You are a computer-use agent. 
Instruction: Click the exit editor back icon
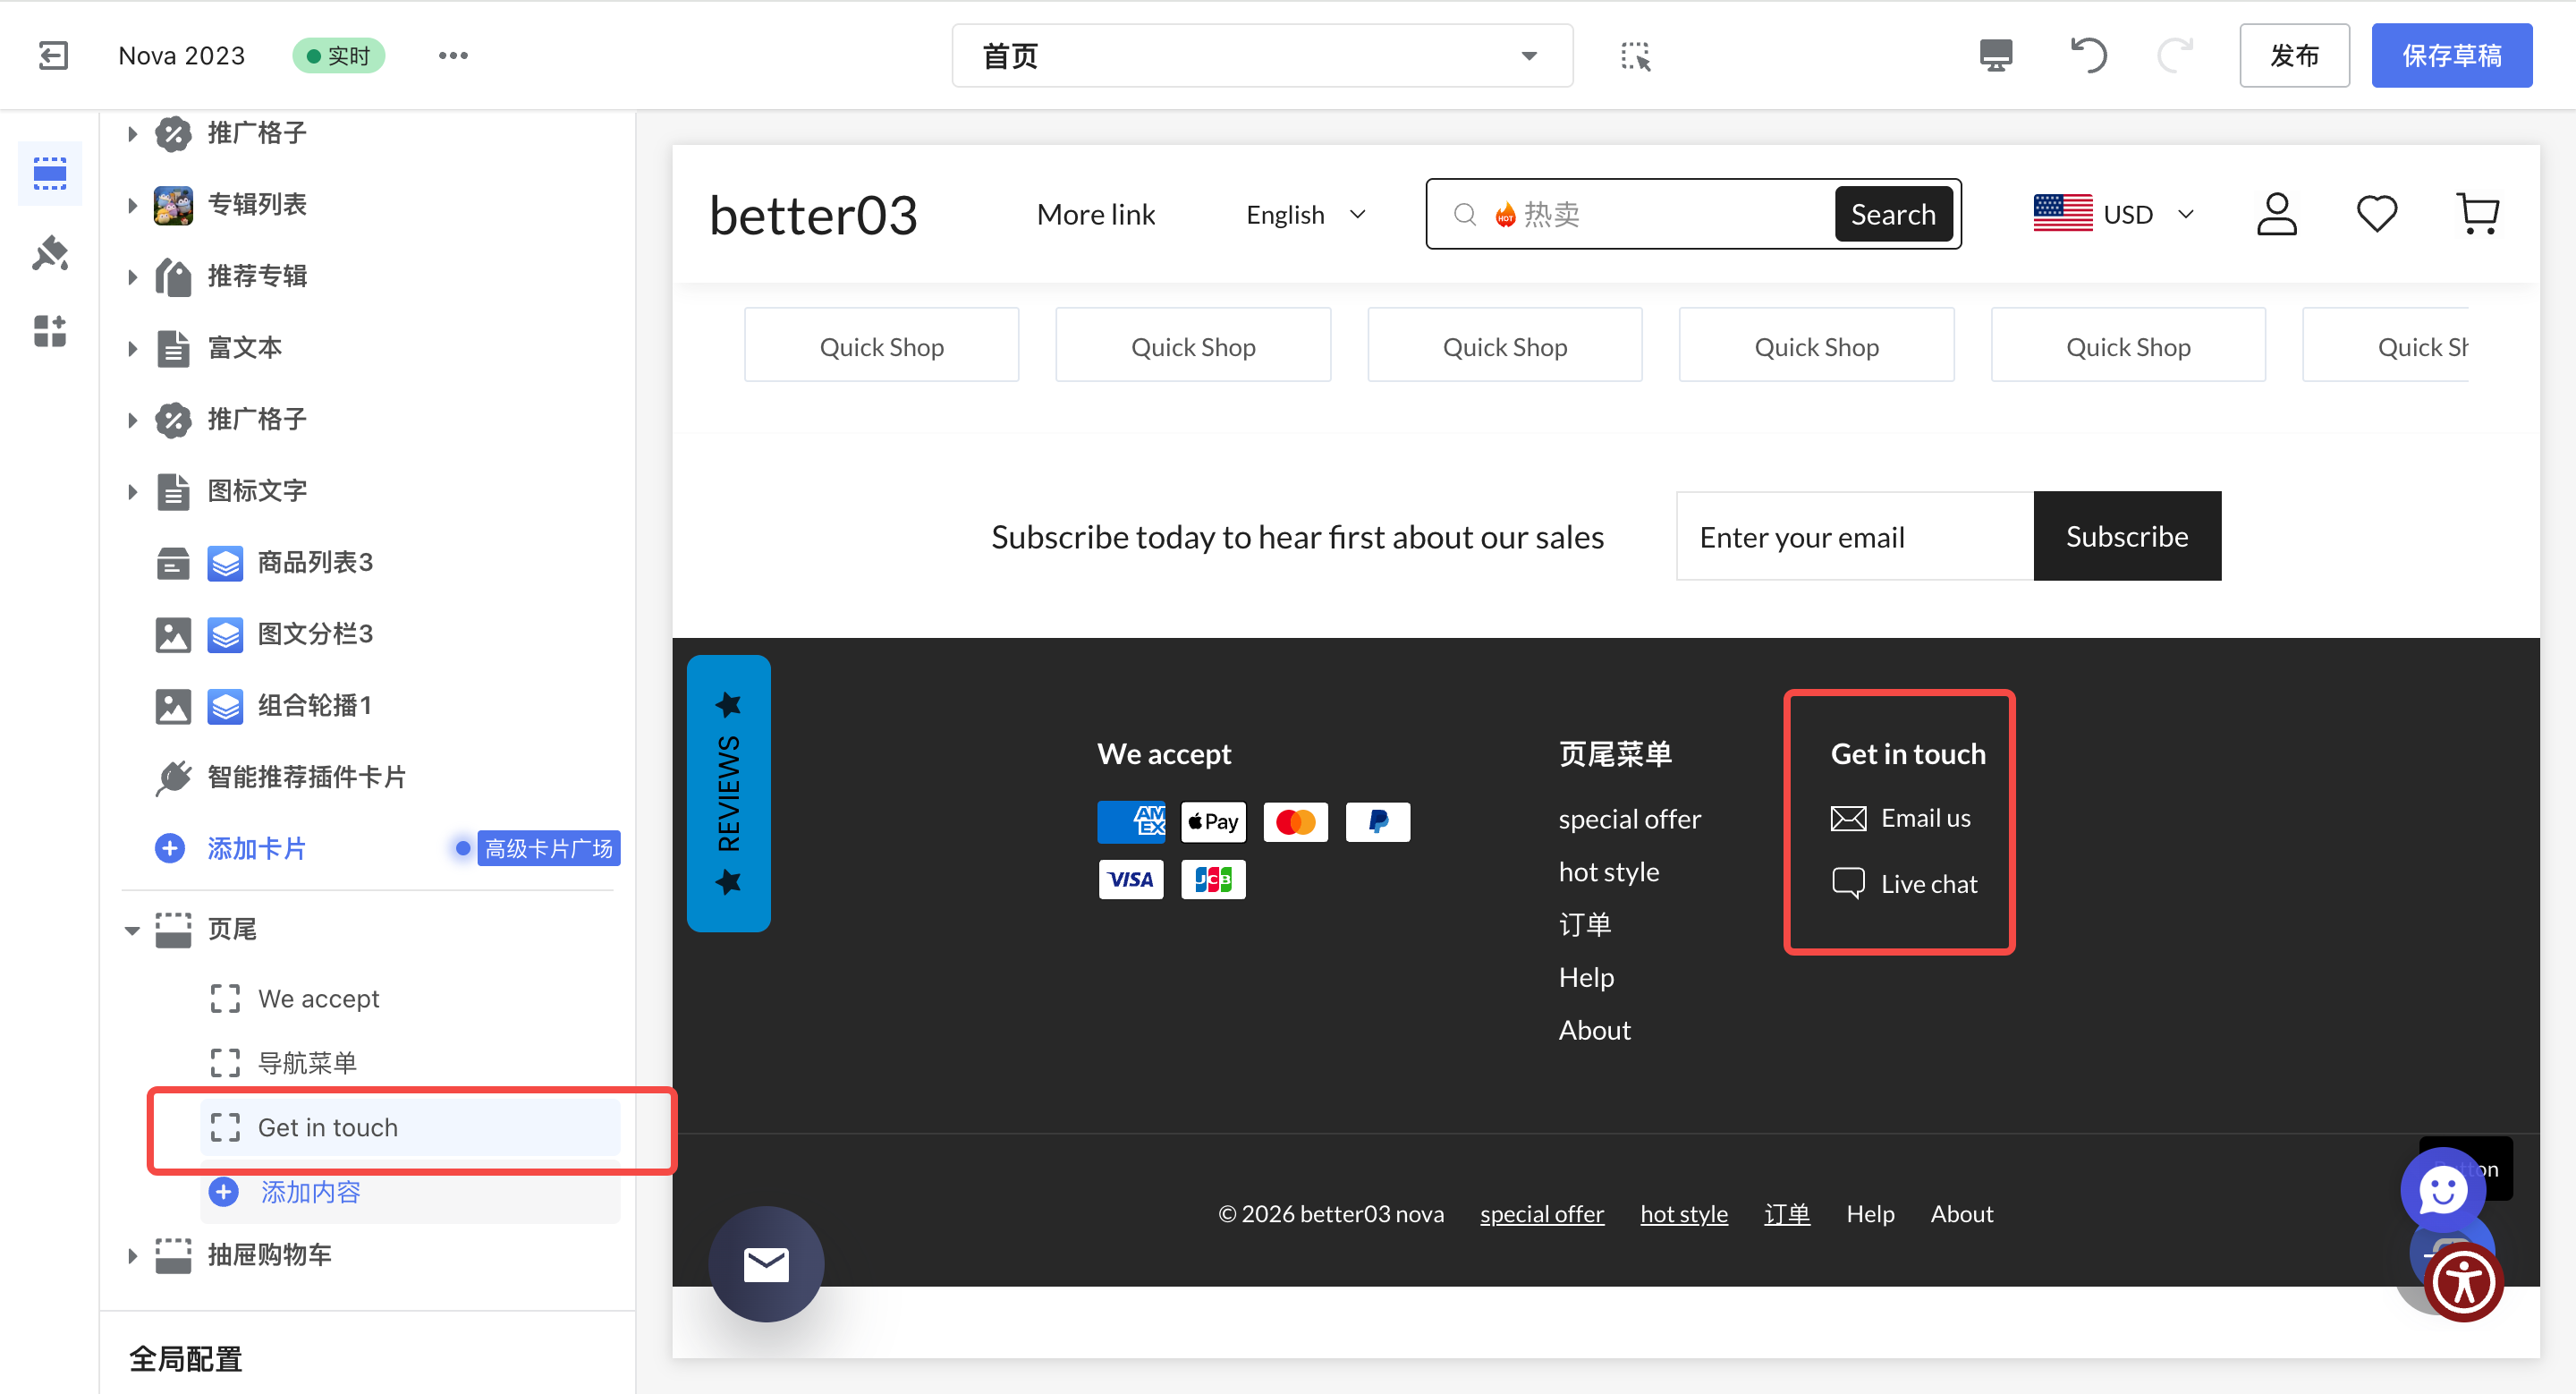(x=53, y=55)
